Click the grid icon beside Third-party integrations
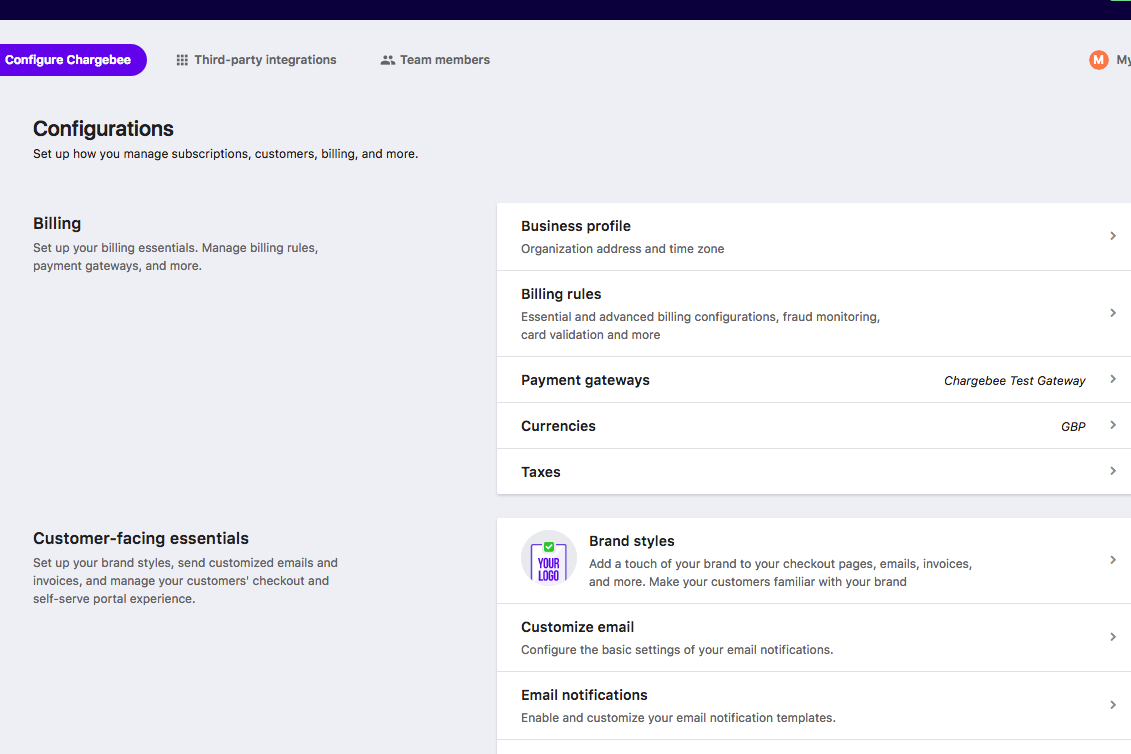Image resolution: width=1131 pixels, height=754 pixels. point(182,60)
